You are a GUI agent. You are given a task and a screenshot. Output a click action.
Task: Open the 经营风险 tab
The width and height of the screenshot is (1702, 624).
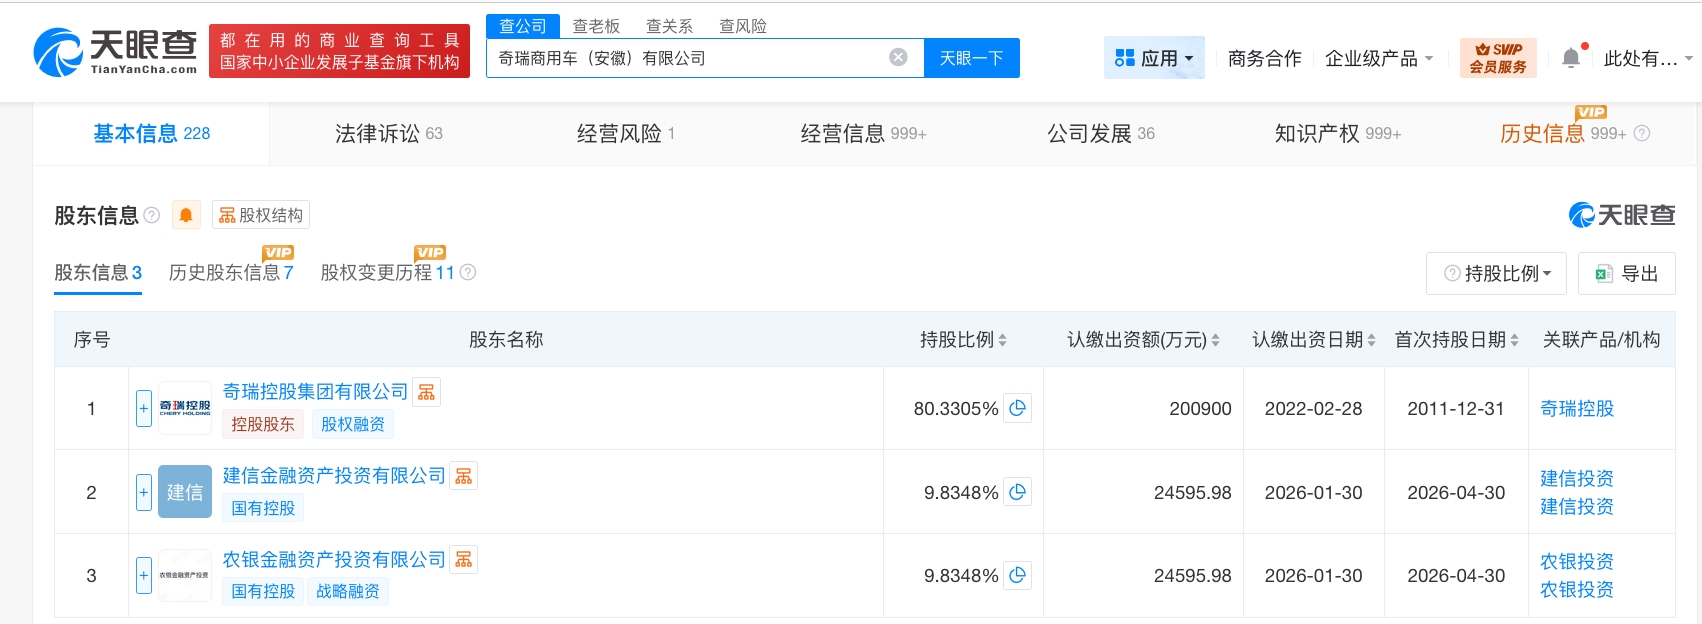point(626,133)
